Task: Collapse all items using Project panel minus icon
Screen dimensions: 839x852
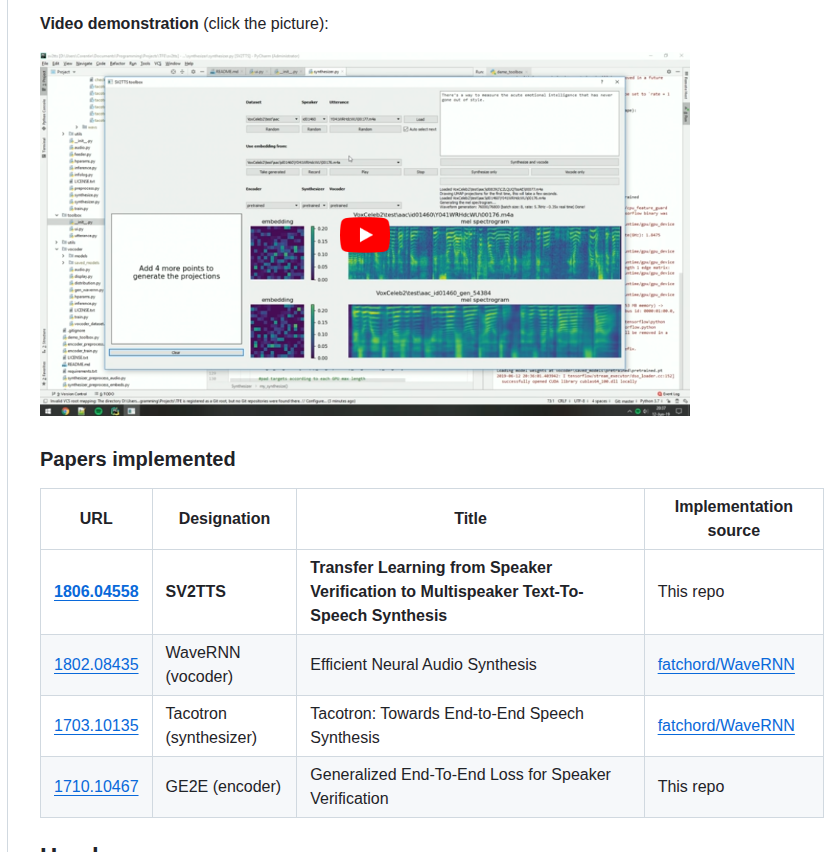Action: click(x=182, y=70)
